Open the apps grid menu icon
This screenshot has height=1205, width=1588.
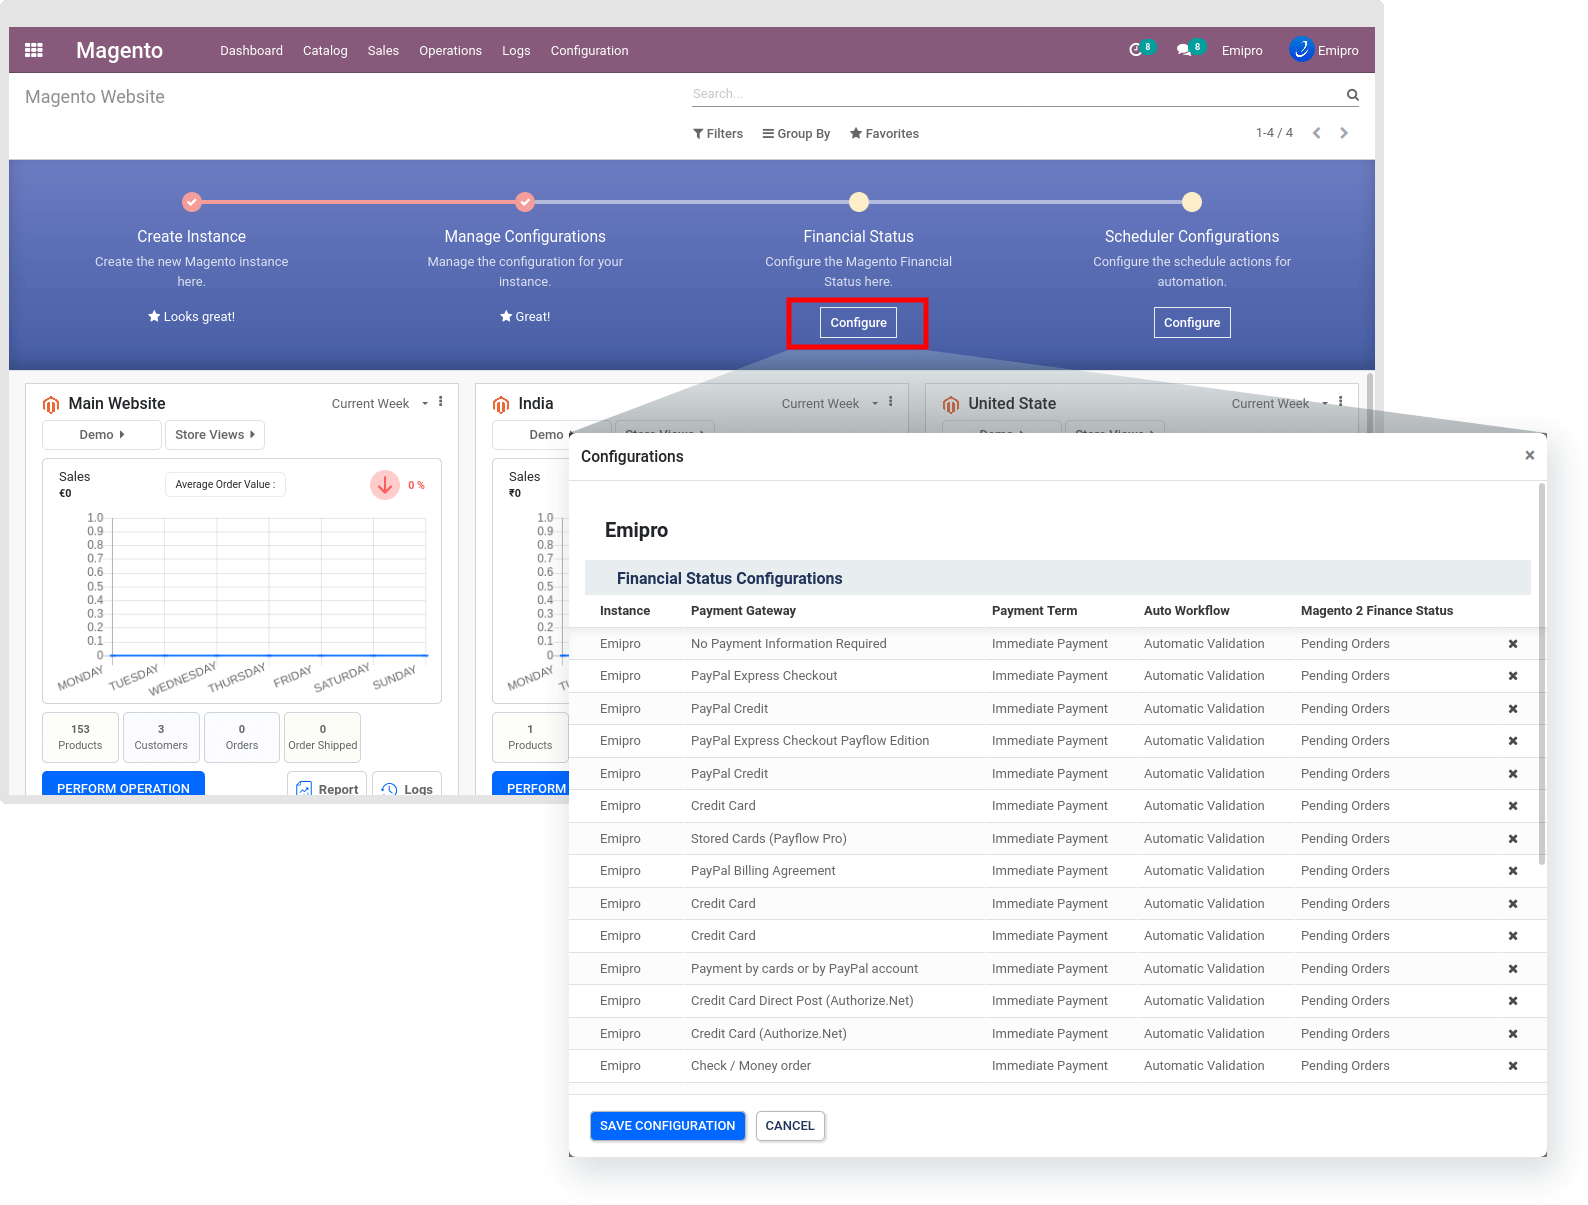[34, 50]
